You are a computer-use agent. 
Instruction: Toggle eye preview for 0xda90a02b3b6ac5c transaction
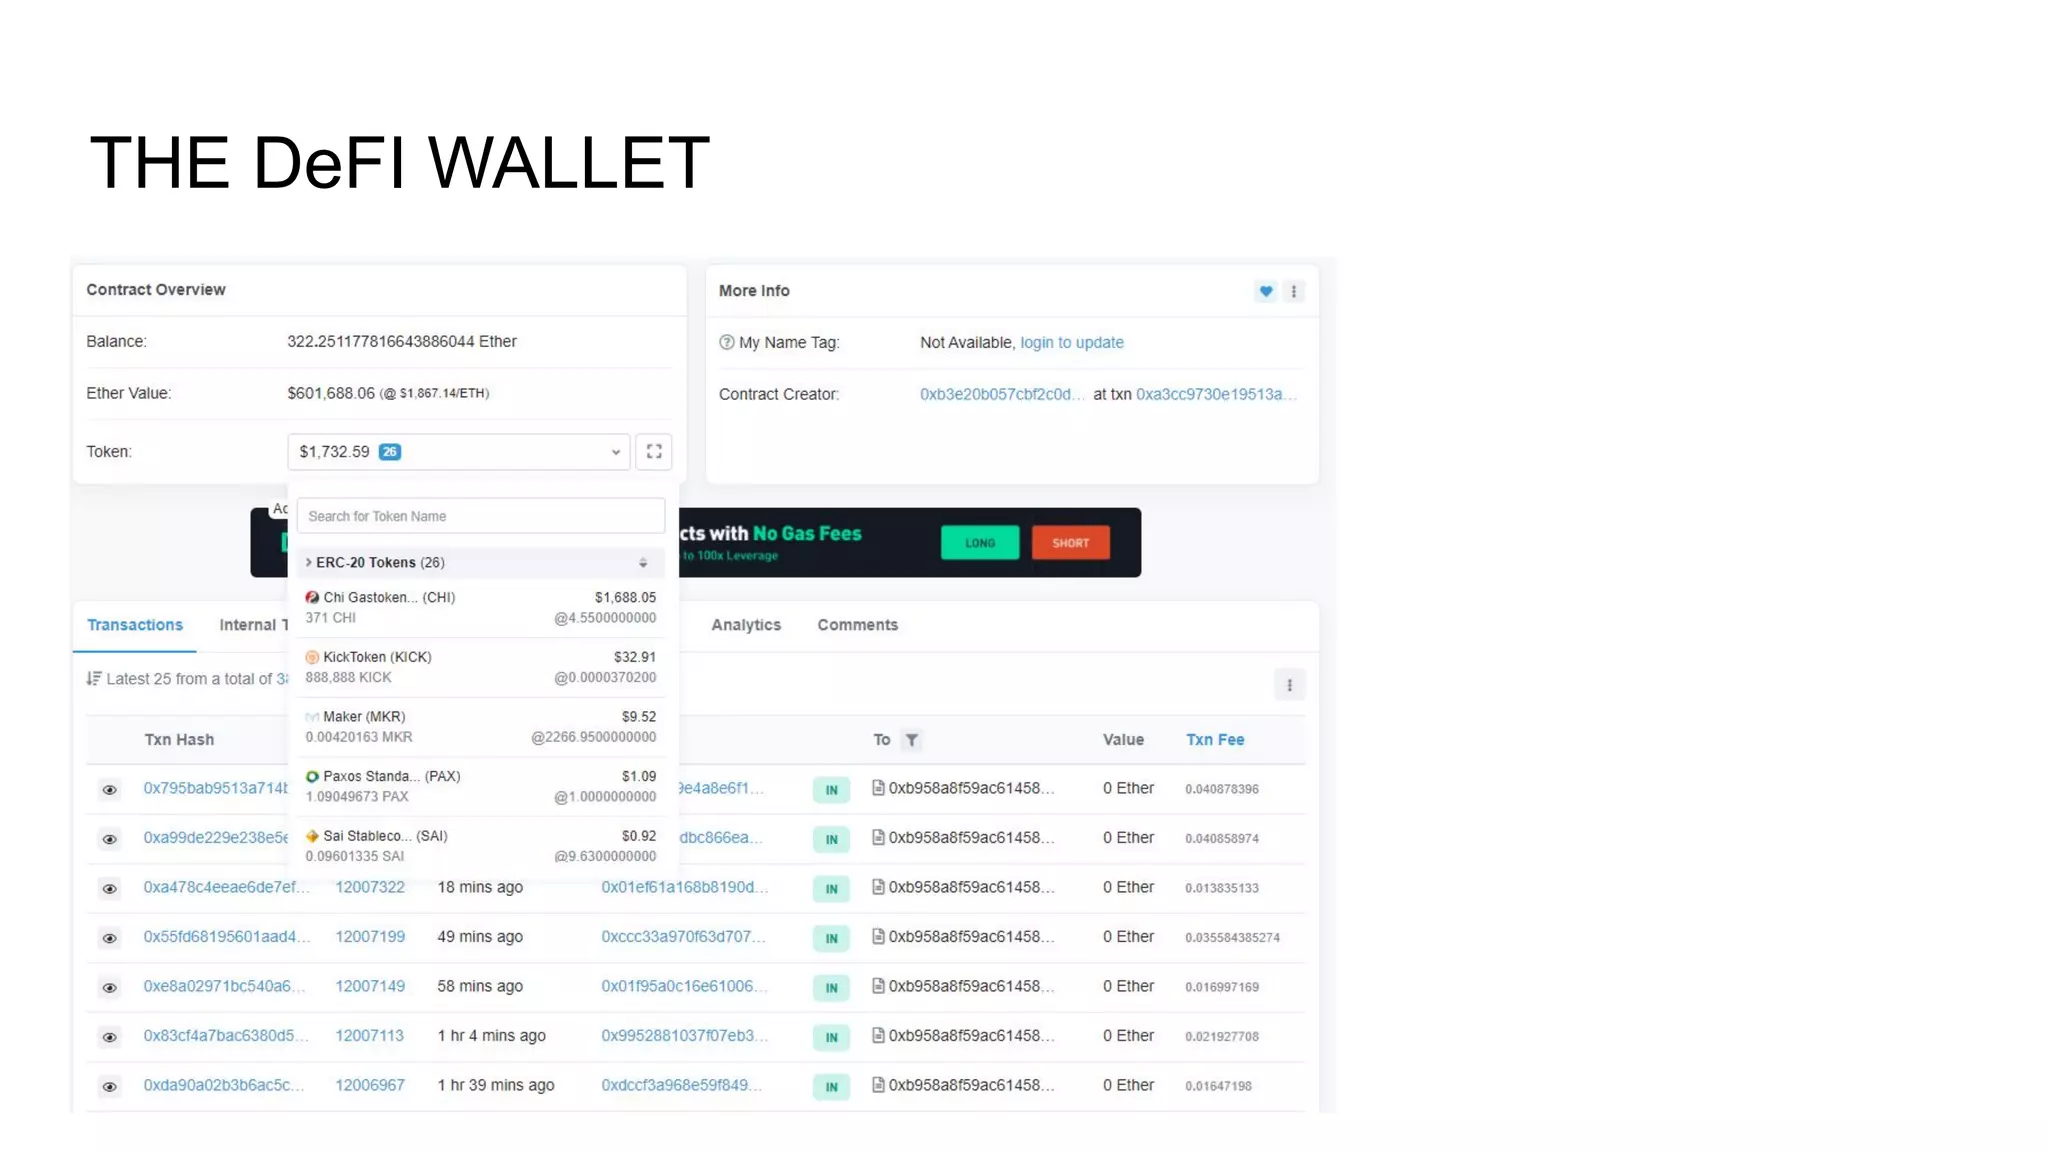(110, 1087)
